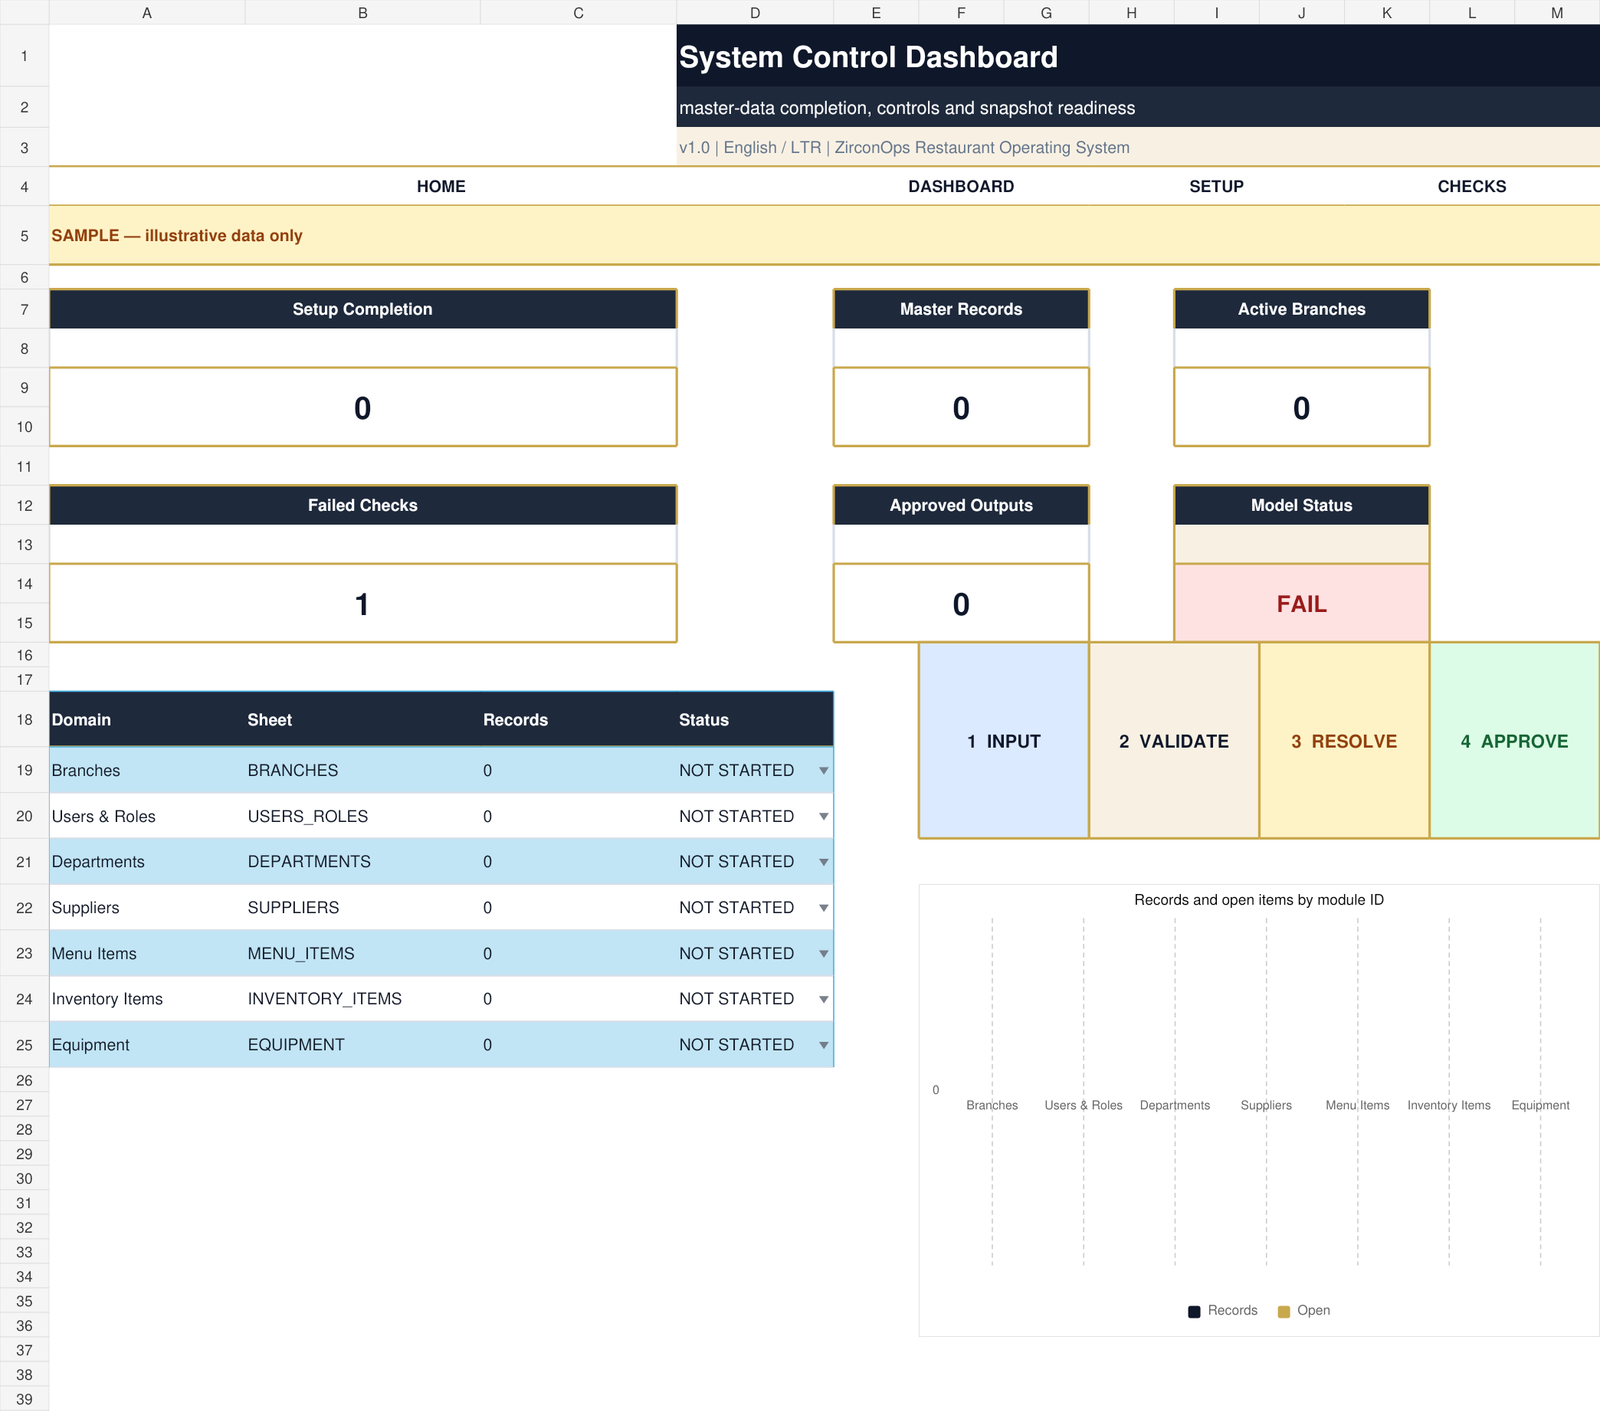Viewport: 1600px width, 1411px height.
Task: Open the Departments status dropdown arrow
Action: 824,862
